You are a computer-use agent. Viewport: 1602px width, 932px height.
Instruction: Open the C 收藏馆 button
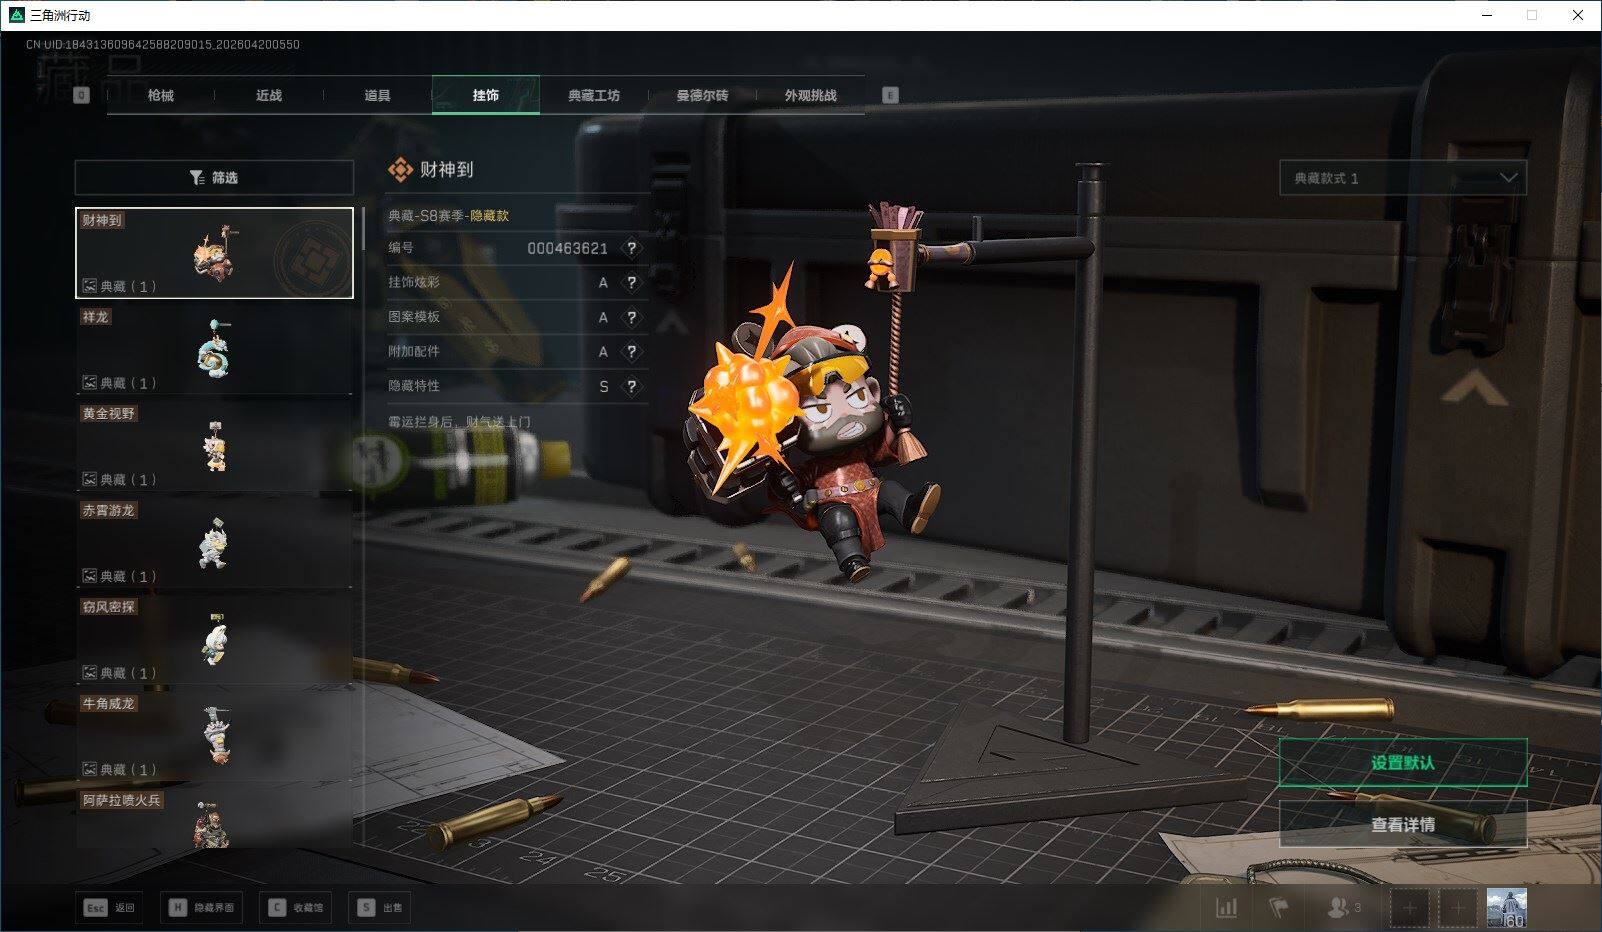(x=295, y=907)
